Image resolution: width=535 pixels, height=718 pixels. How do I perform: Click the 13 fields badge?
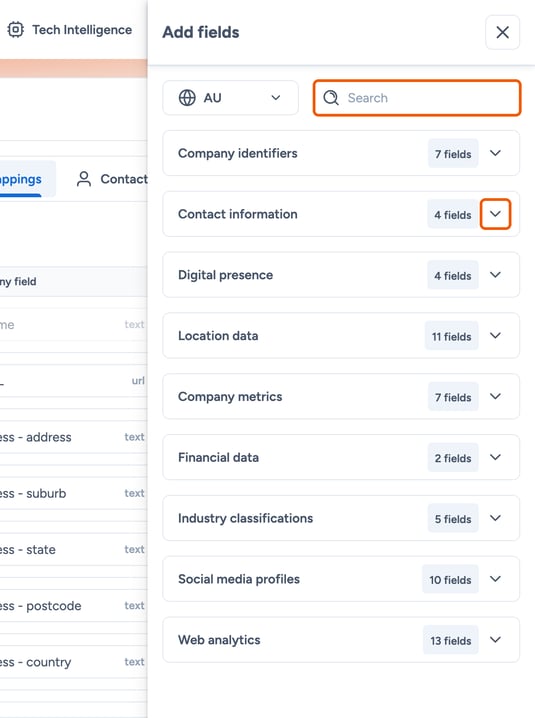[x=451, y=641]
